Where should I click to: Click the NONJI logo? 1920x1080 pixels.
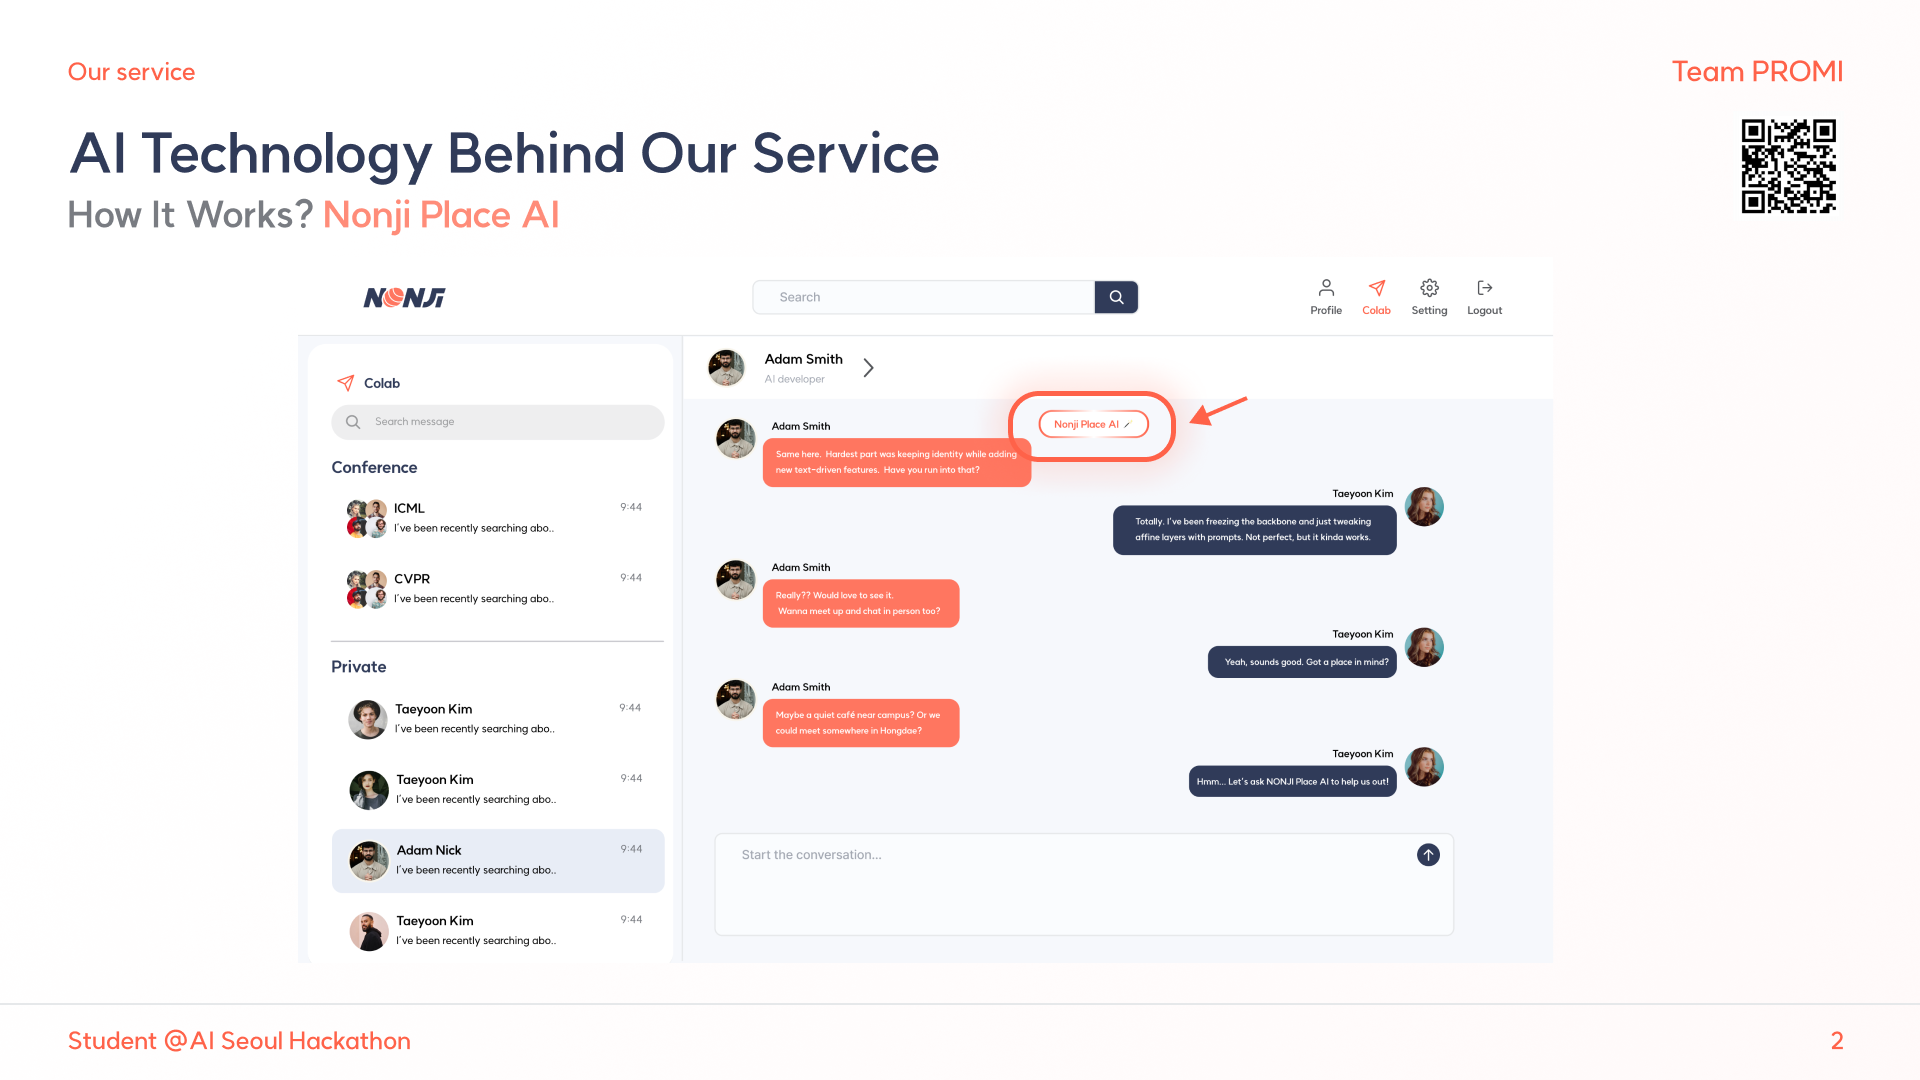[404, 298]
